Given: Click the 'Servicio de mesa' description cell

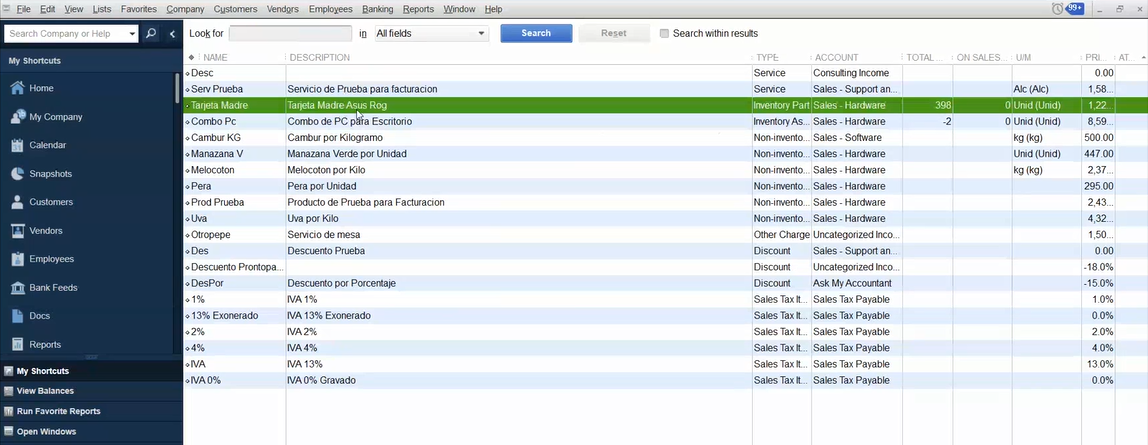Looking at the screenshot, I should tap(324, 235).
